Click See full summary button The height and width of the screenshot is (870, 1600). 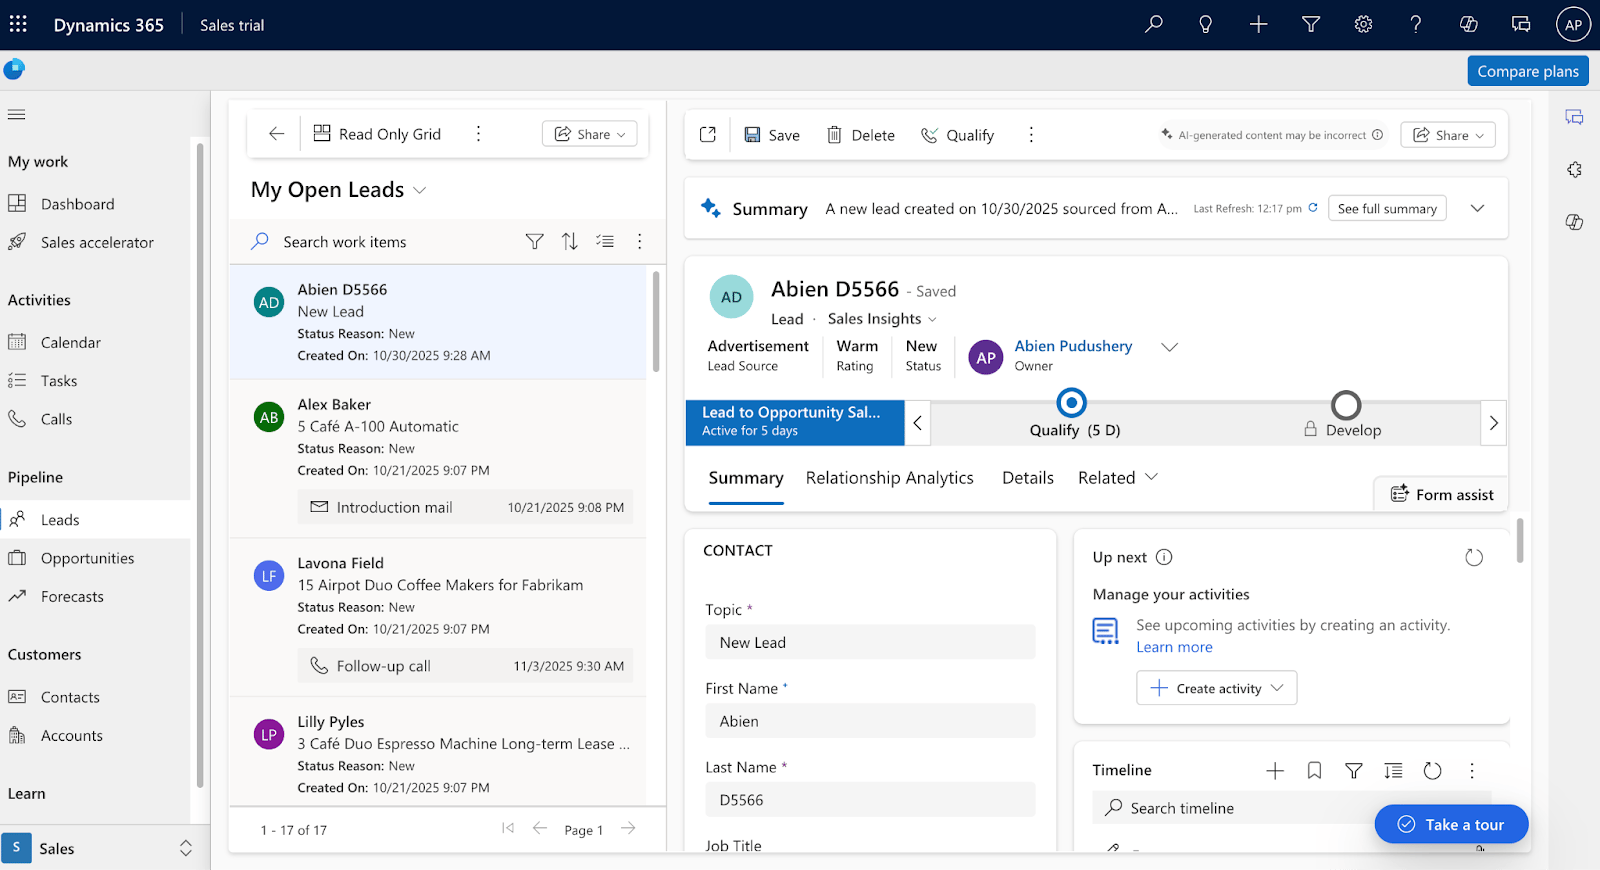pos(1387,208)
